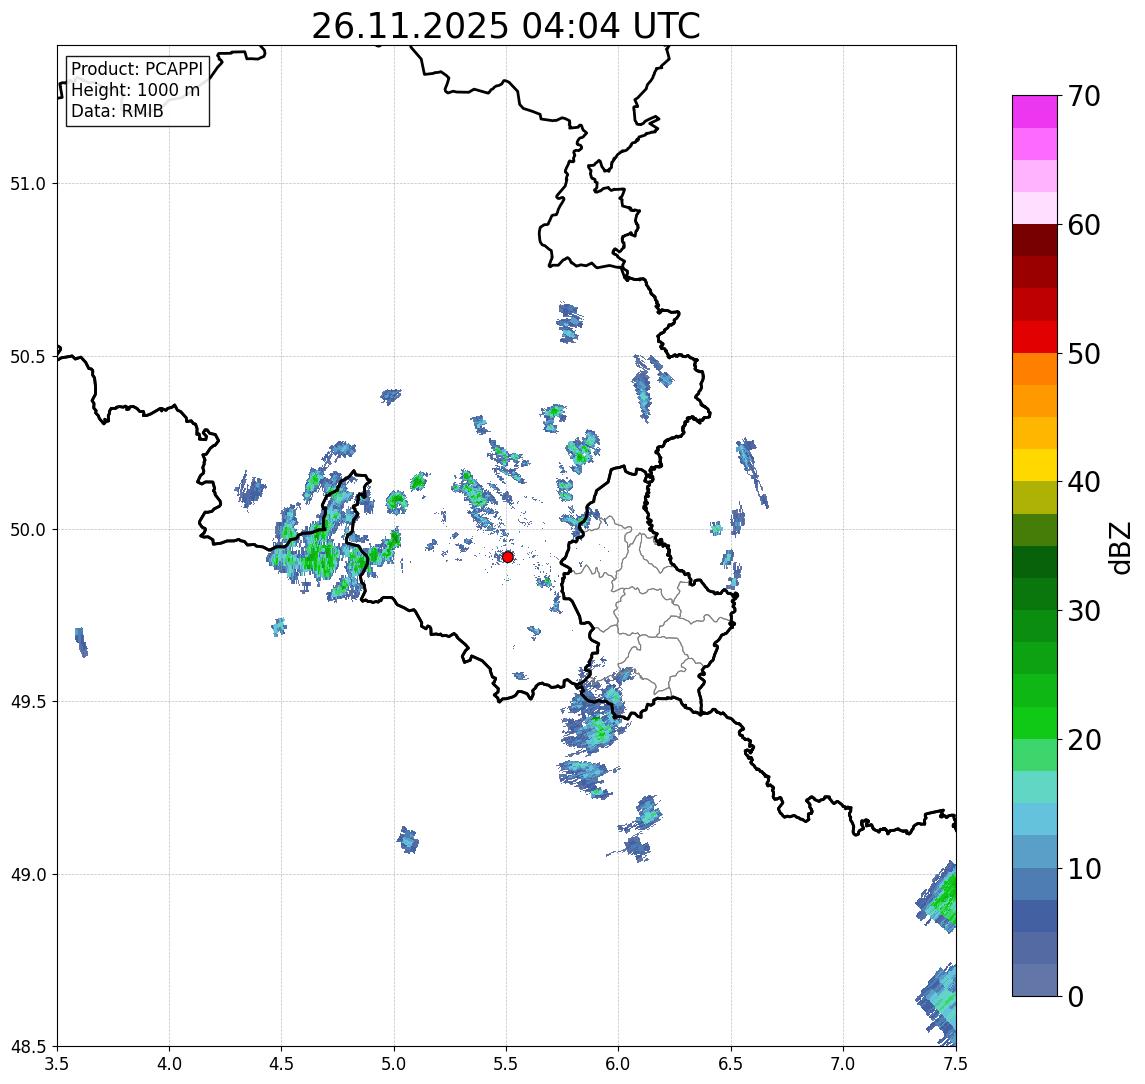Click the colorbar tick label 10
Screen dimensions: 1145x1084
coord(1084,869)
